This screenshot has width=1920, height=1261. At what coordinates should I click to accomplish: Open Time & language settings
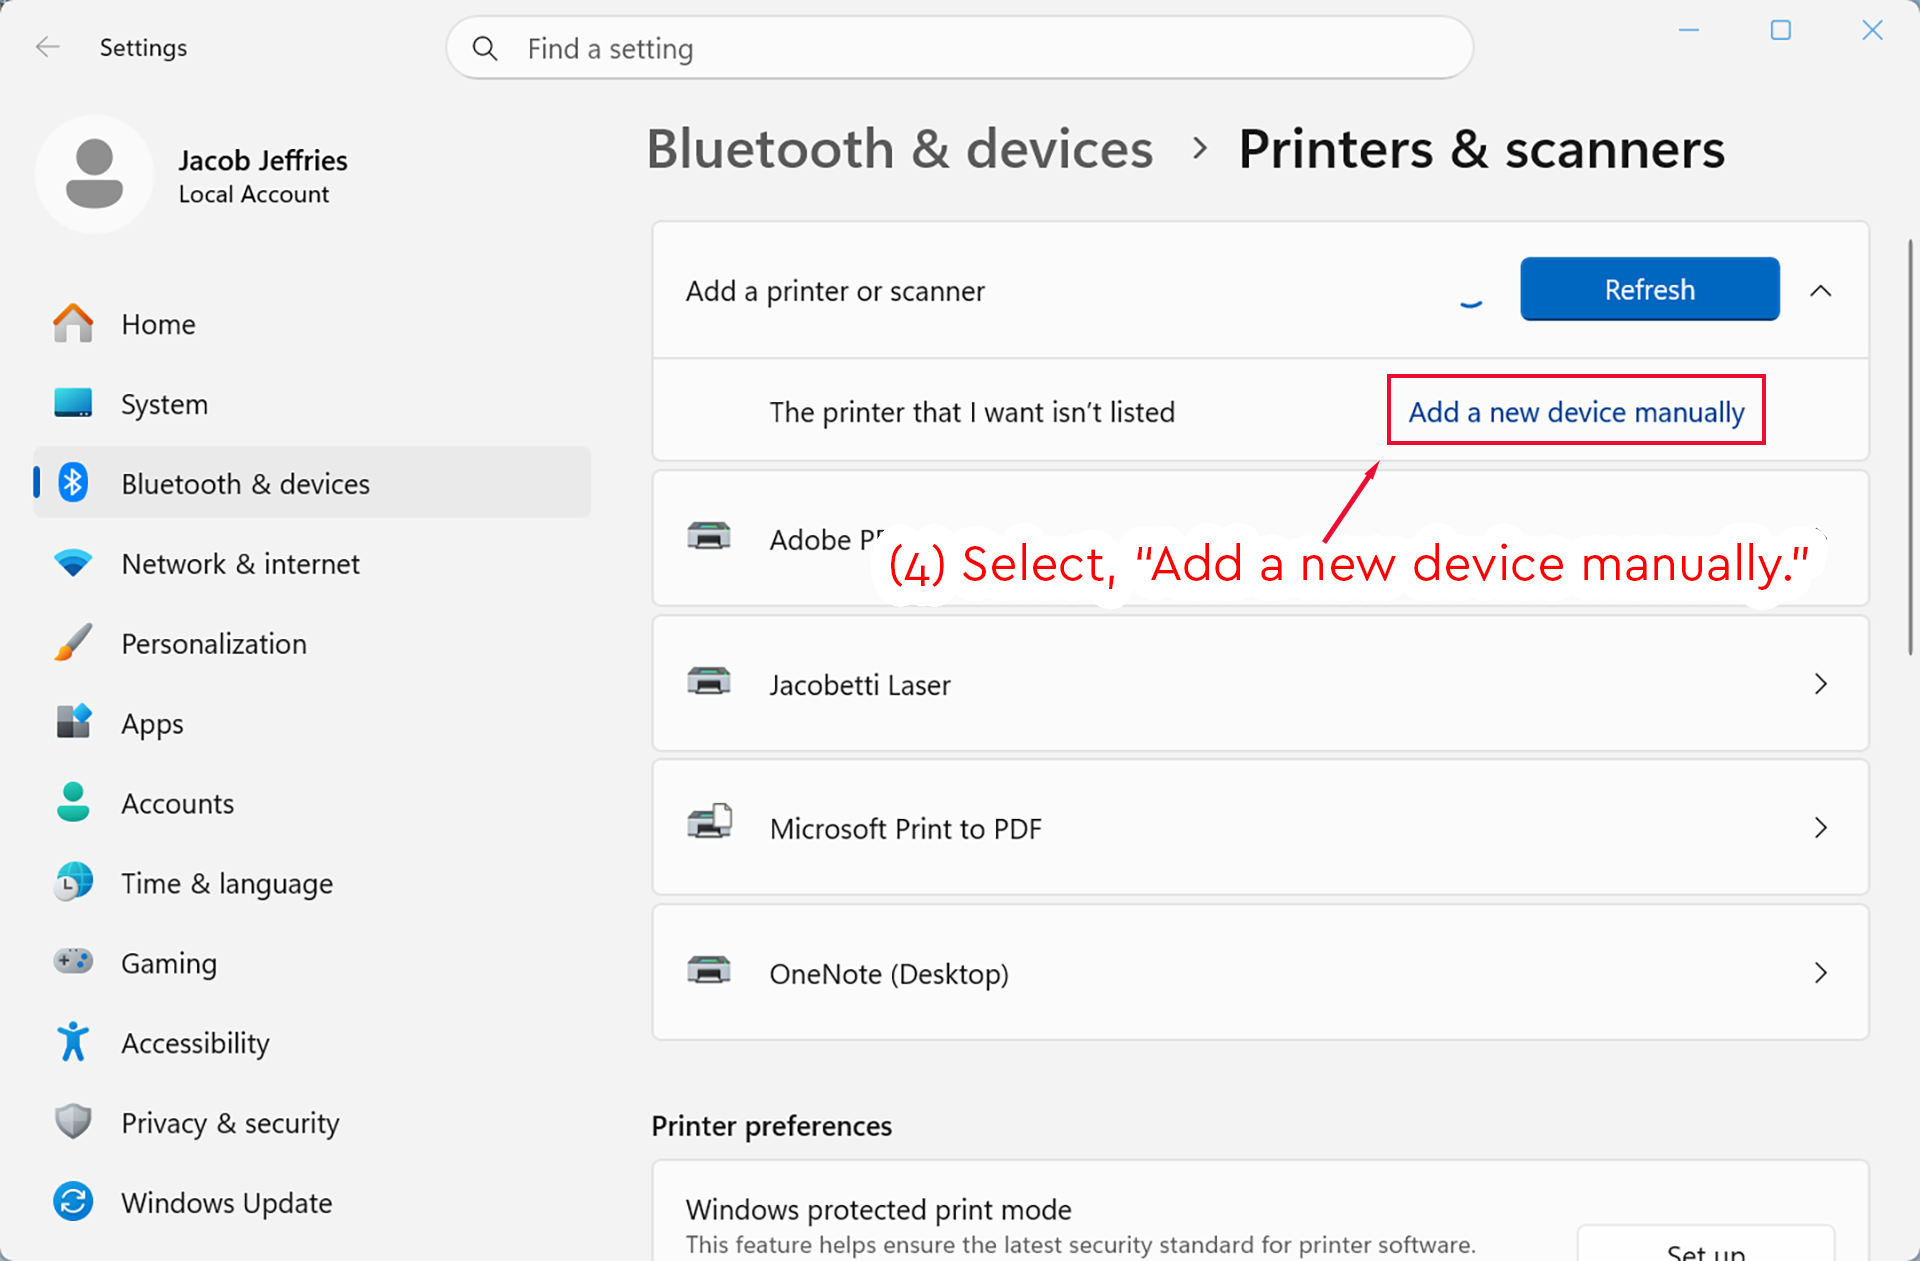tap(312, 884)
